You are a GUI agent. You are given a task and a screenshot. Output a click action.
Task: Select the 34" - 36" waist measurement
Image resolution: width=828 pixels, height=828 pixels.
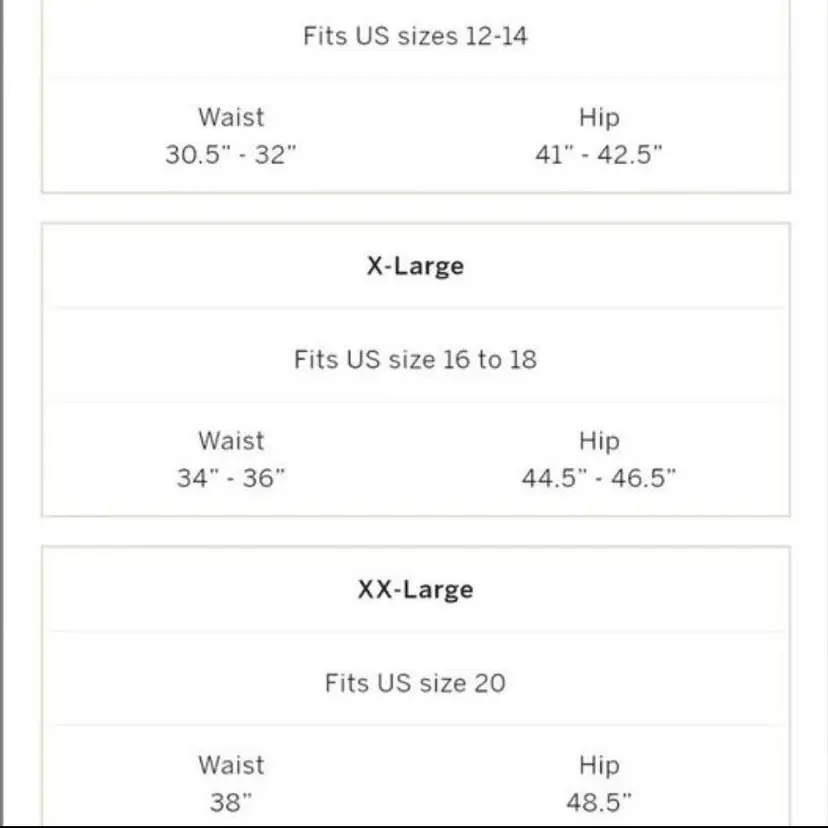pos(231,478)
